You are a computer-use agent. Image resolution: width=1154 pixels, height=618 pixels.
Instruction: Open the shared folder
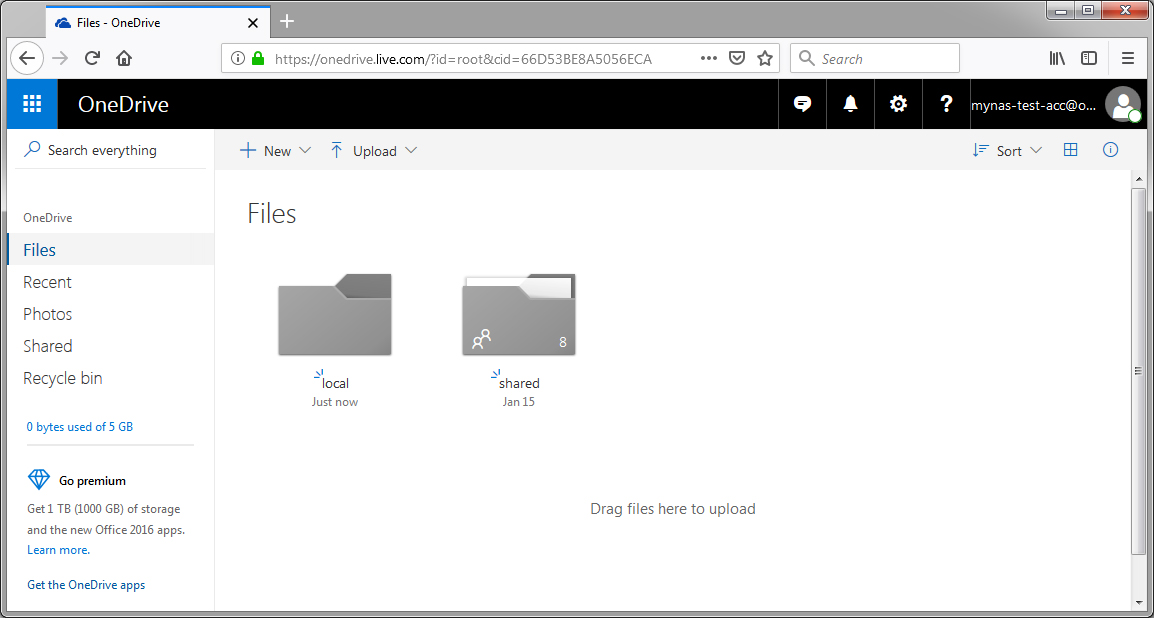(518, 314)
